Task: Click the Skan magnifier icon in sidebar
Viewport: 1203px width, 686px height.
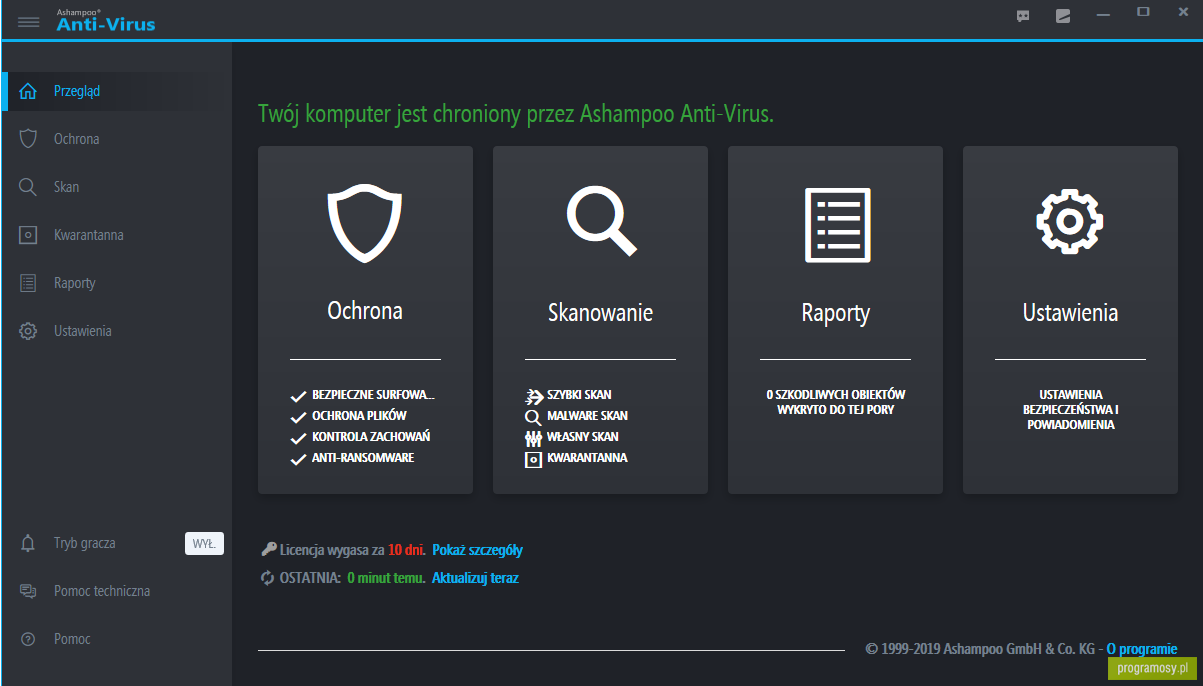Action: (28, 187)
